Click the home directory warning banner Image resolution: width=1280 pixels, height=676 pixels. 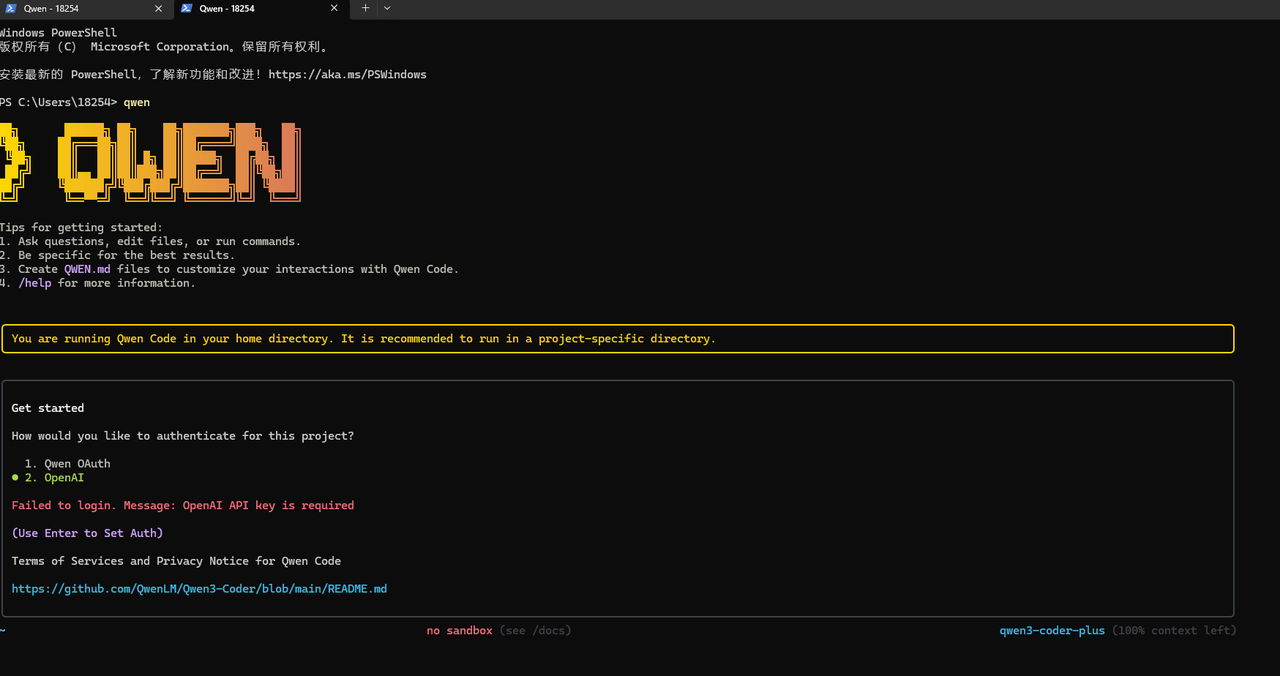click(618, 339)
